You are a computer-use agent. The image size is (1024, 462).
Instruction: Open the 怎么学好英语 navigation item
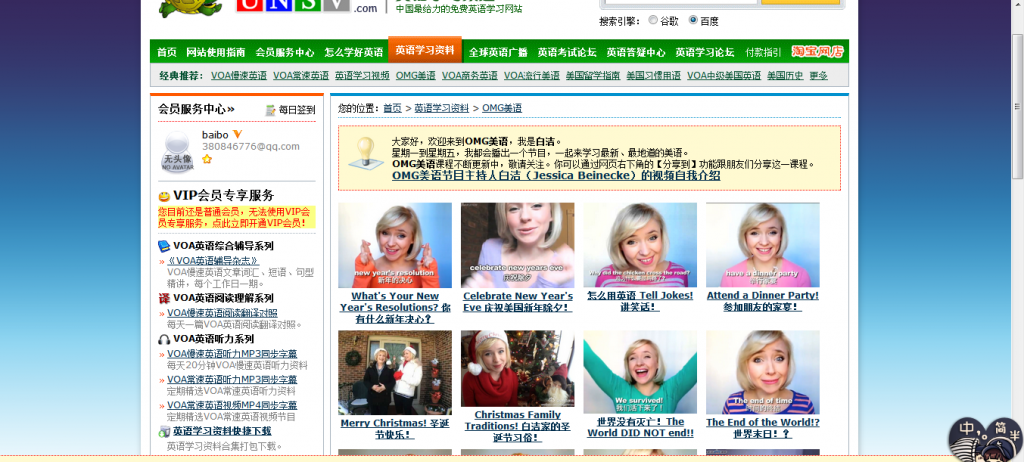pos(354,52)
